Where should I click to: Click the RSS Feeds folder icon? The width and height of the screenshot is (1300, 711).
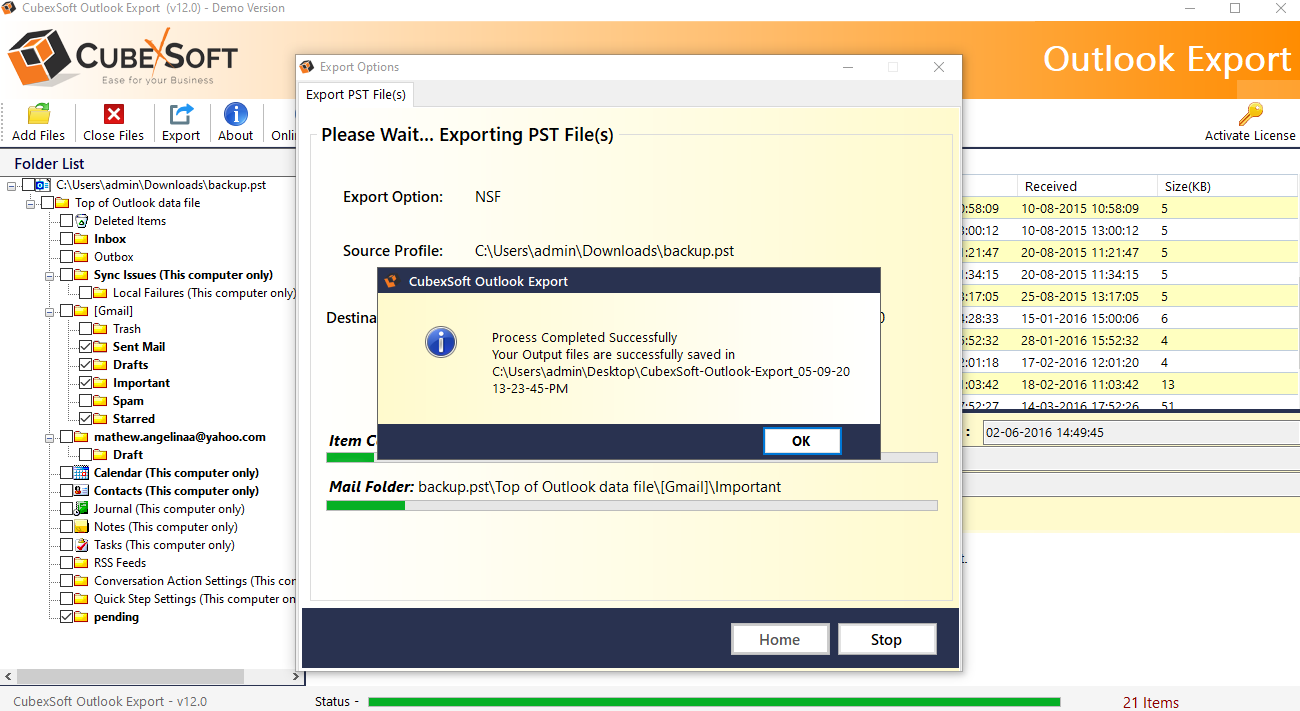[x=82, y=563]
